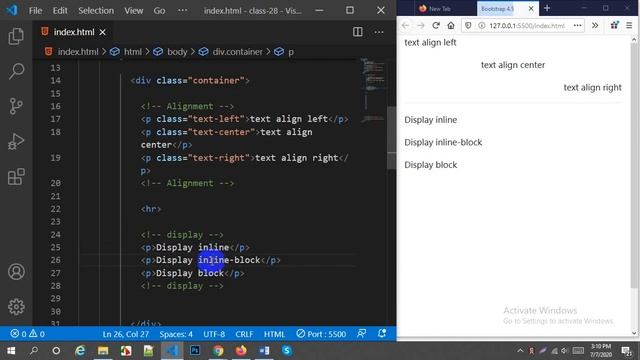Open editor More Actions ellipsis
The height and width of the screenshot is (360, 640).
[x=379, y=32]
